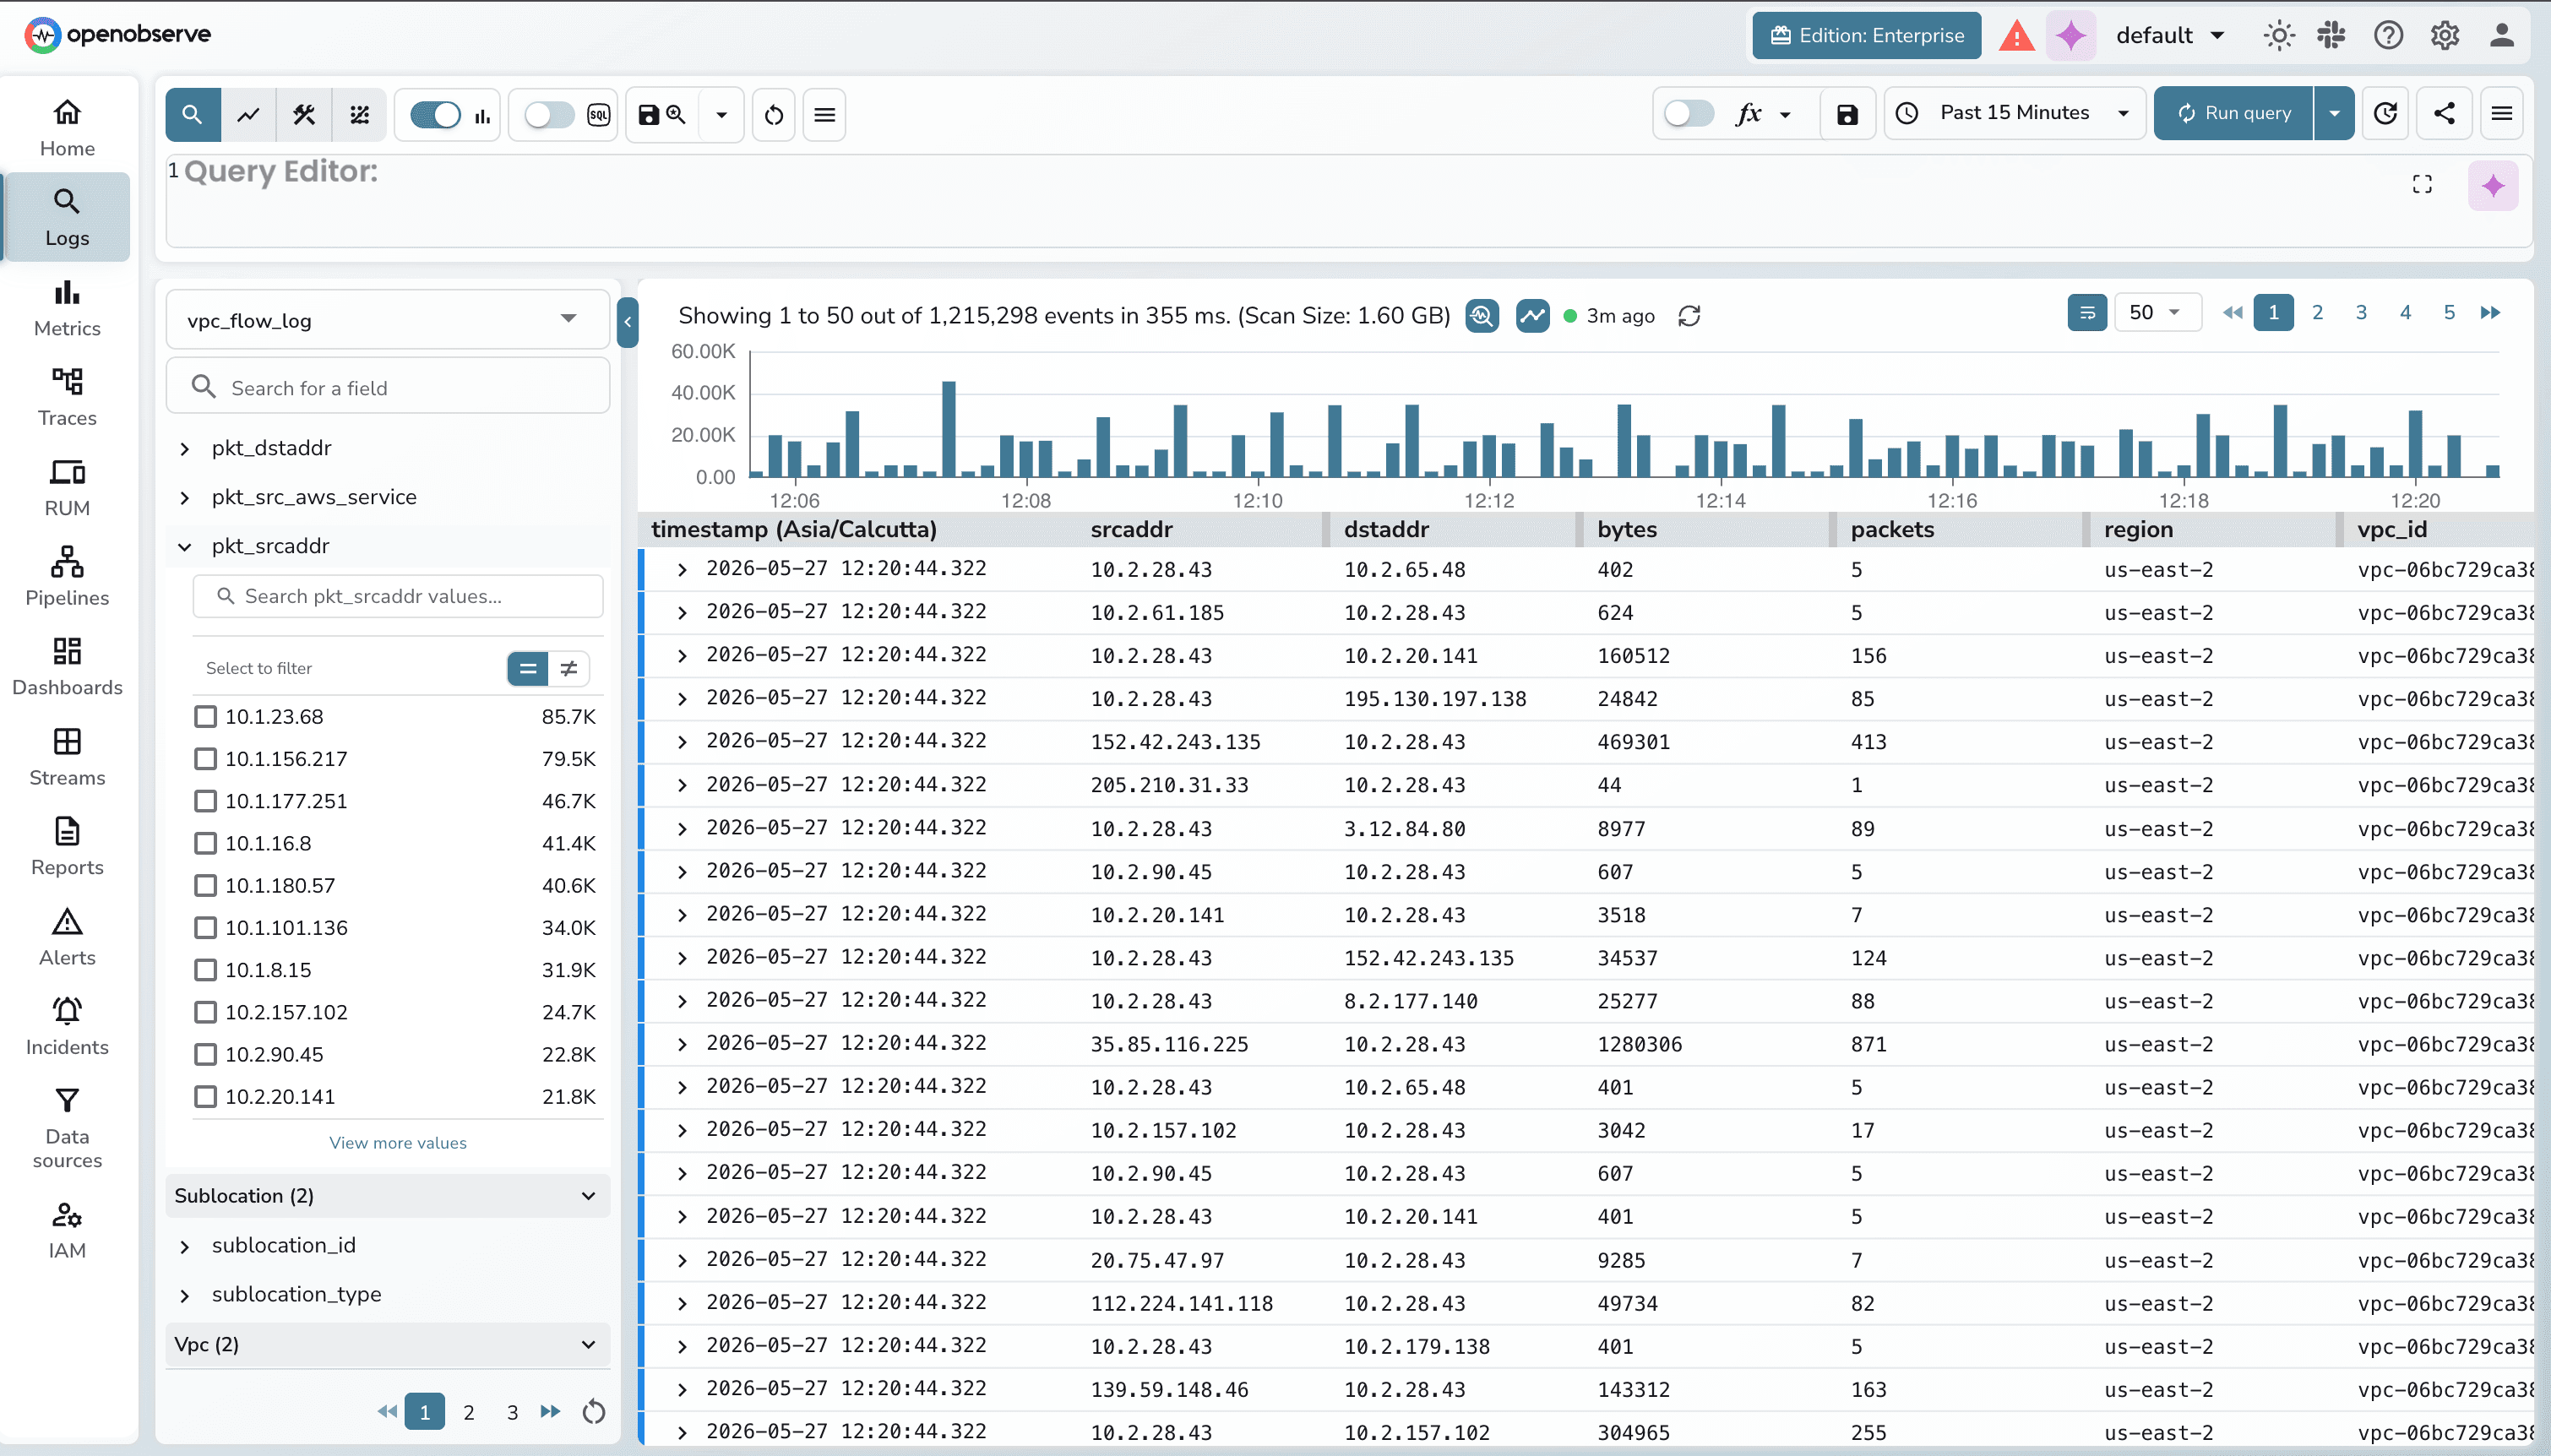Viewport: 2551px width, 1456px height.
Task: Open the Run query options arrow
Action: pos(2334,114)
